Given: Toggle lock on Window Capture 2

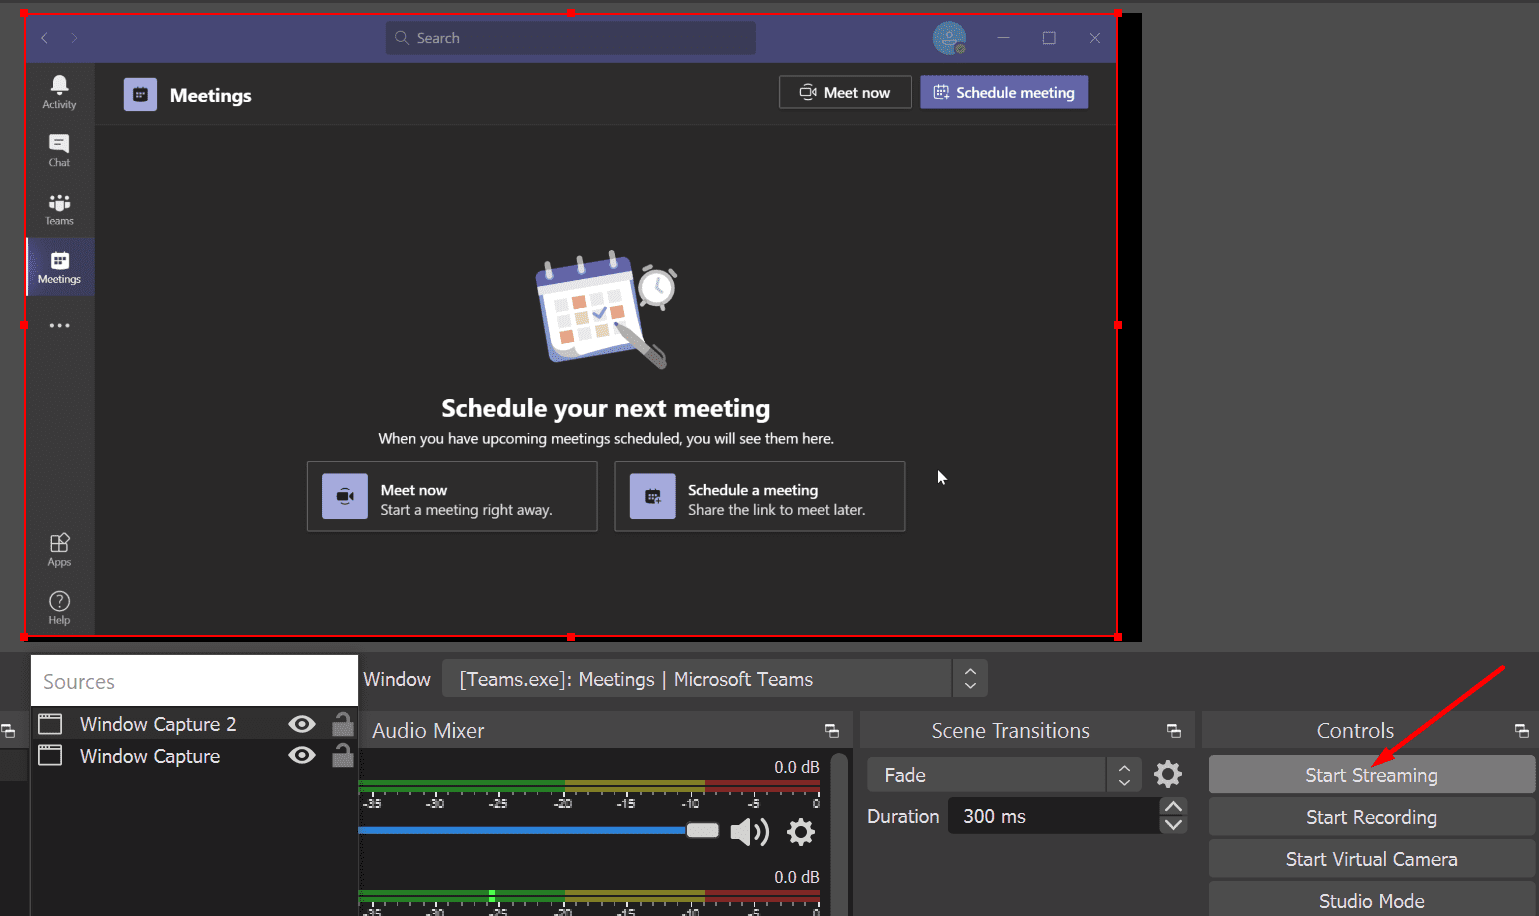Looking at the screenshot, I should [342, 723].
